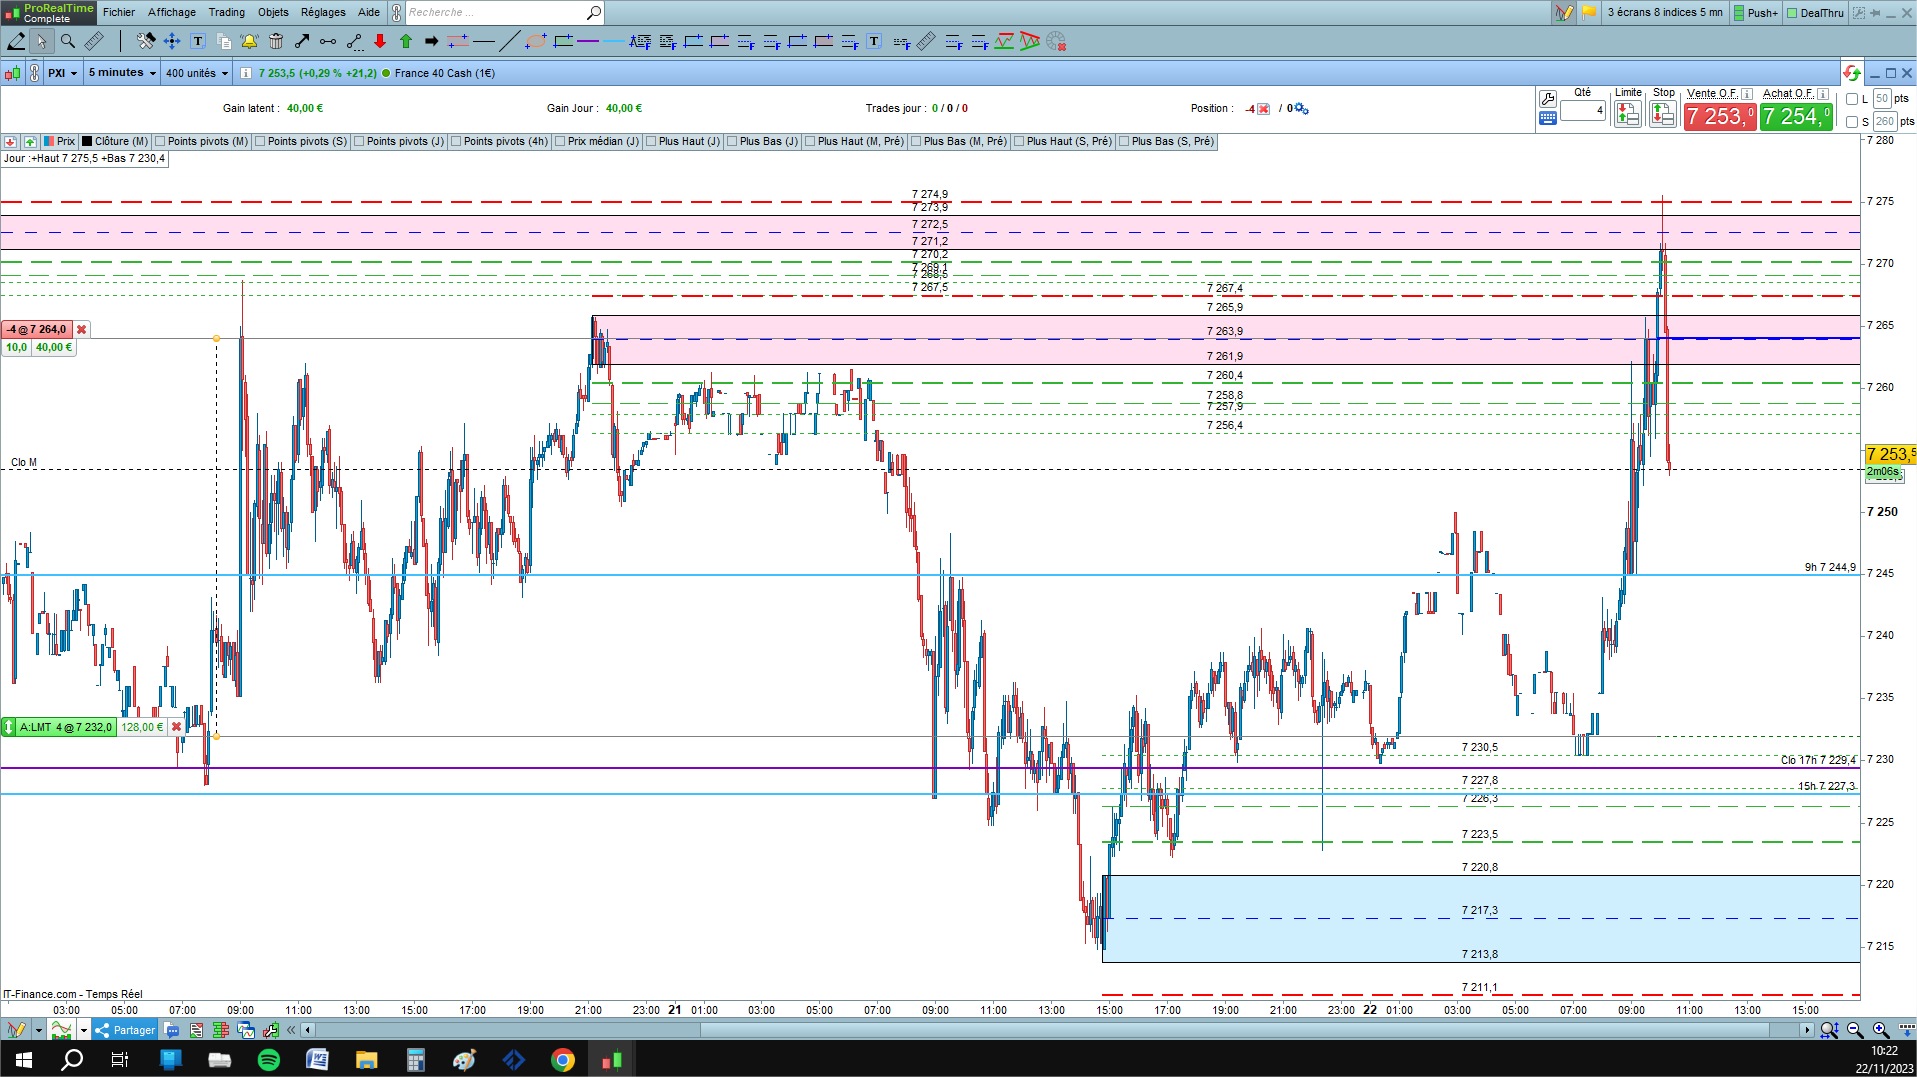Click the DealThru button

click(1815, 13)
